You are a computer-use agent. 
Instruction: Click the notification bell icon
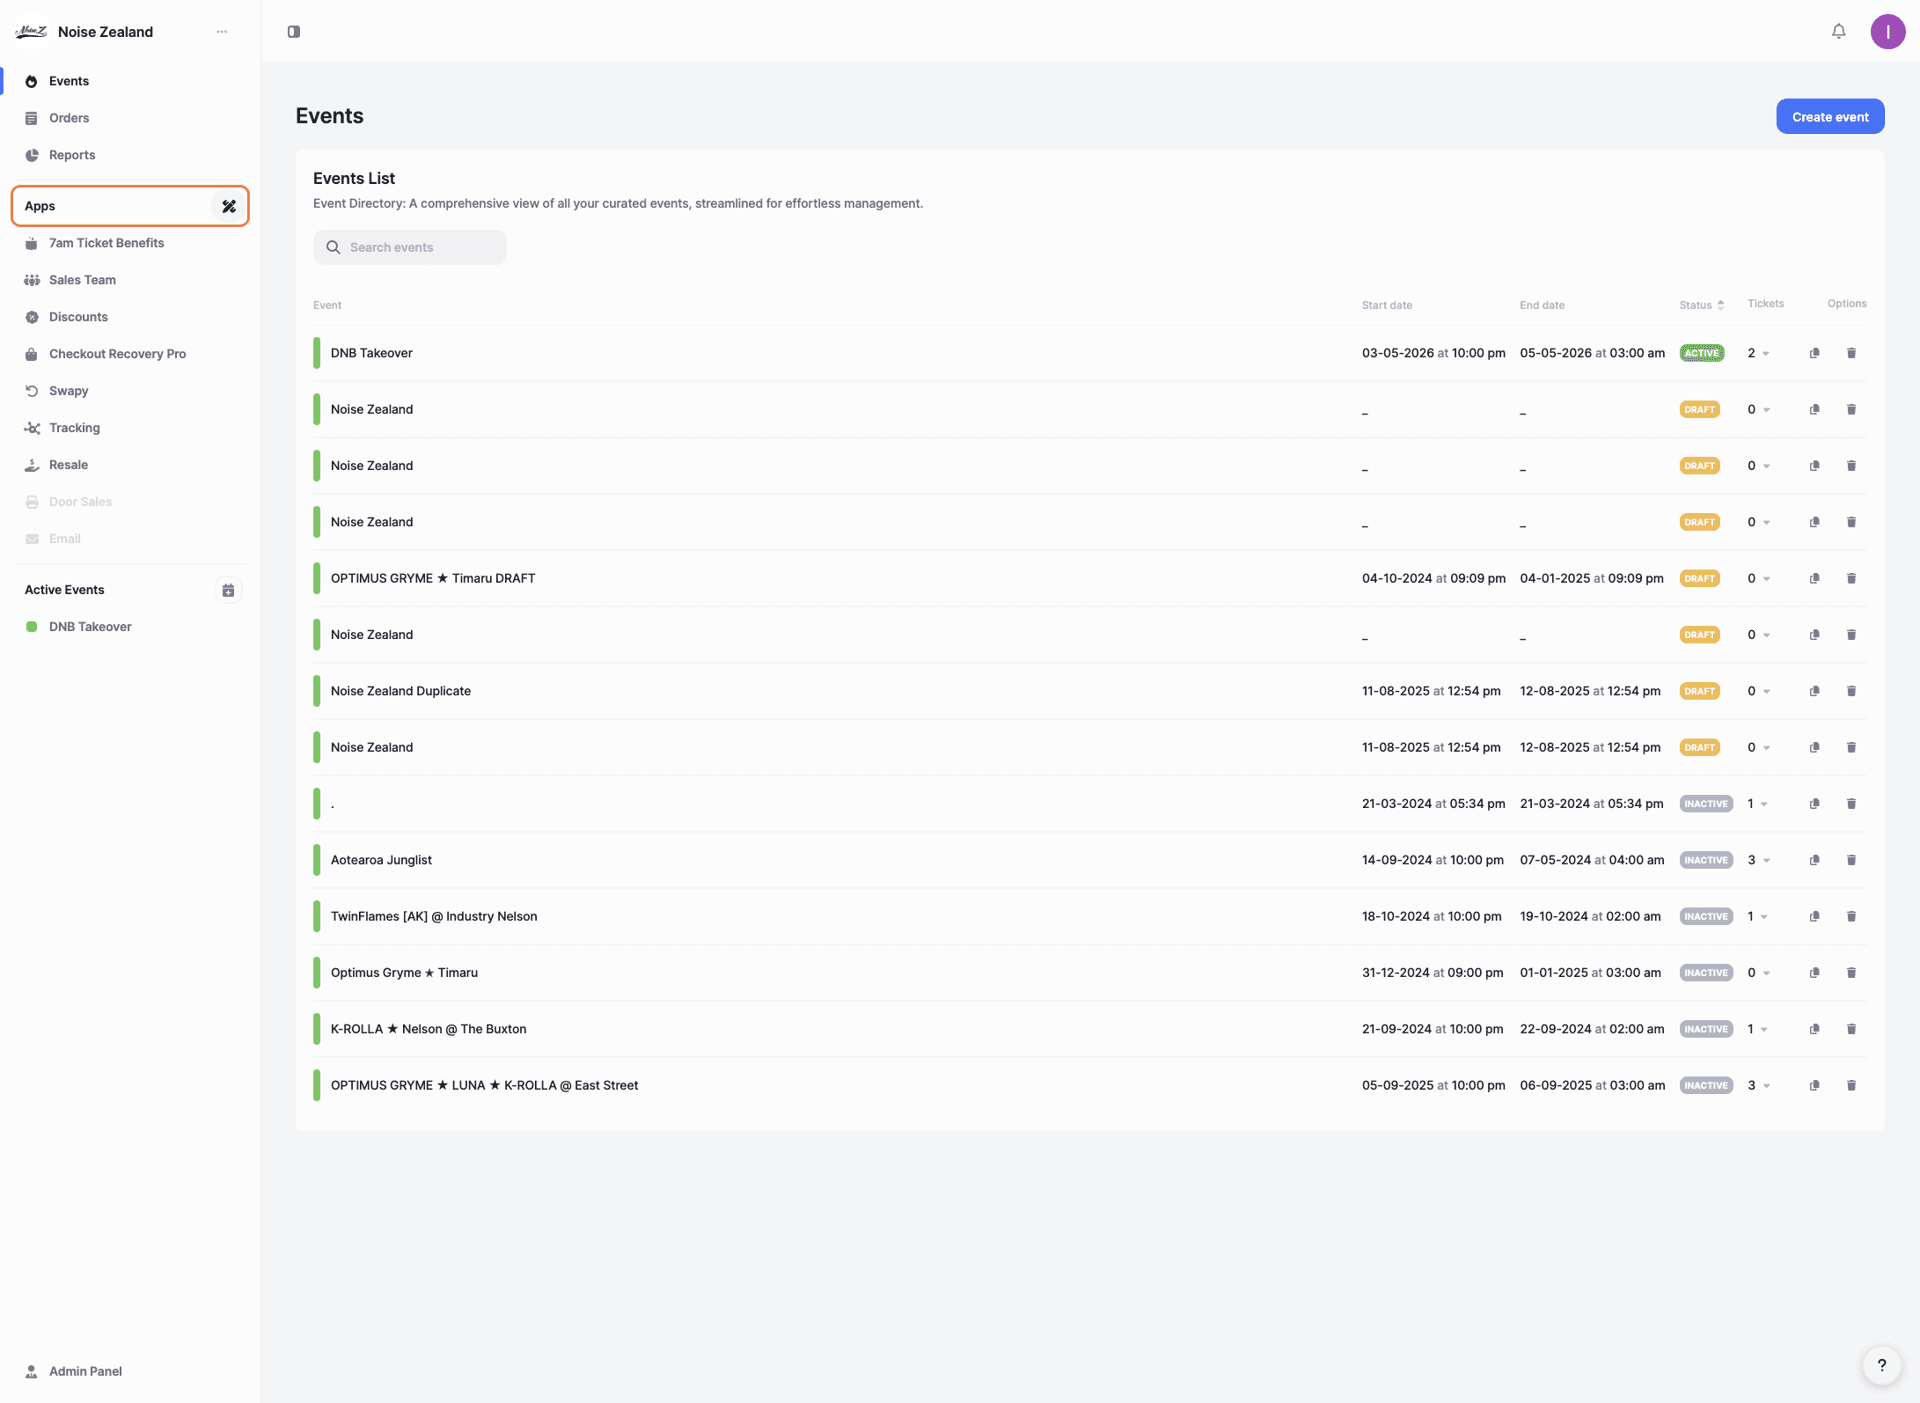[1838, 31]
